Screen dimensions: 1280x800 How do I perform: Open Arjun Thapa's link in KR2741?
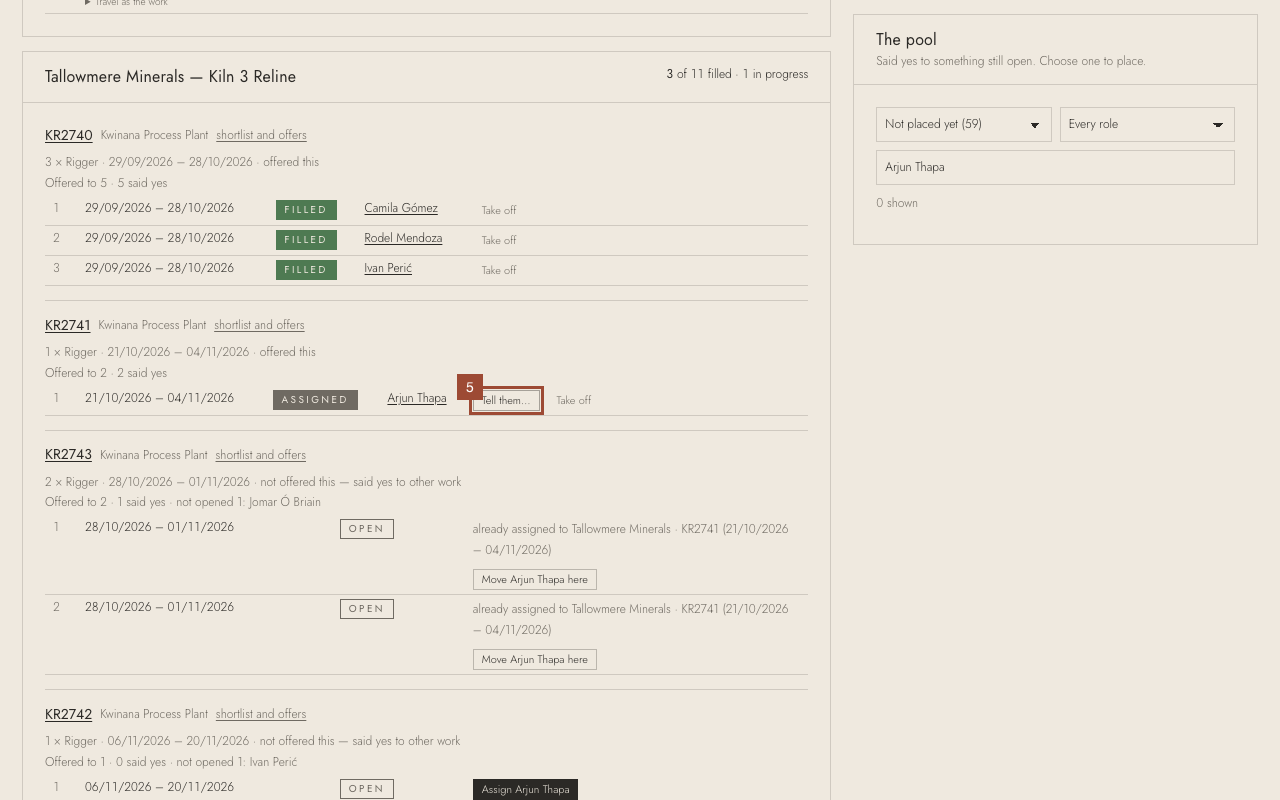coord(417,398)
